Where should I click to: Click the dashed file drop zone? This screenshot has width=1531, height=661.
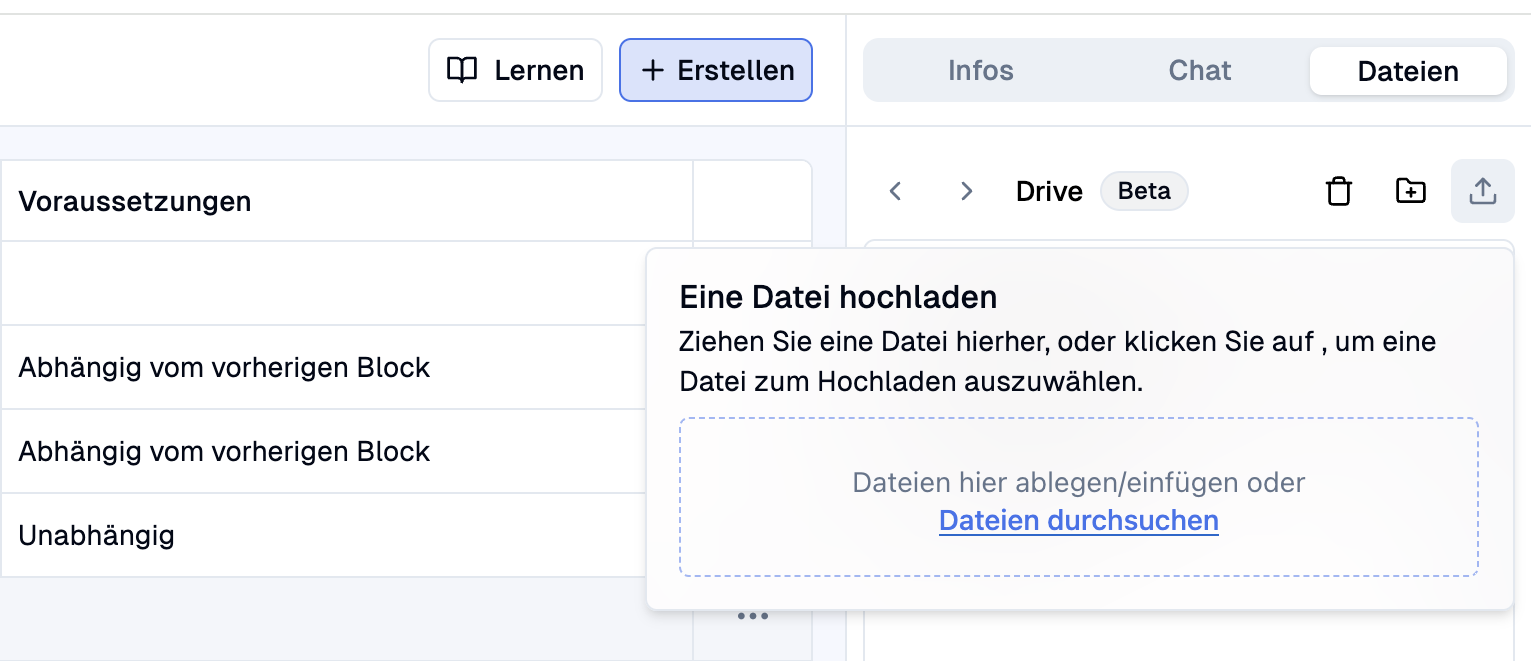1079,497
